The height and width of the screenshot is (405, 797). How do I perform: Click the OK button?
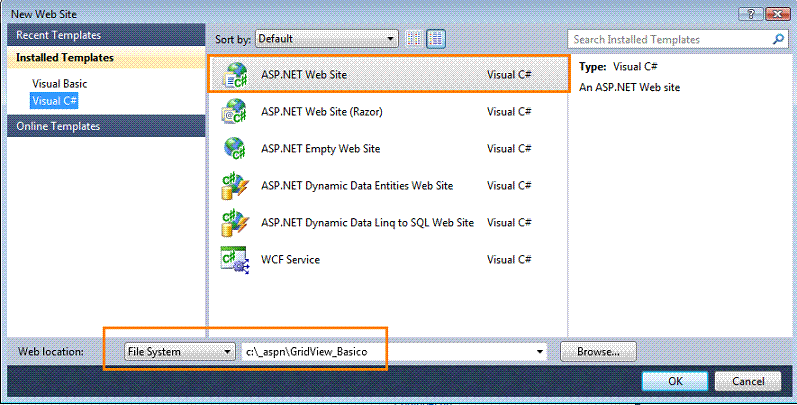[x=675, y=381]
